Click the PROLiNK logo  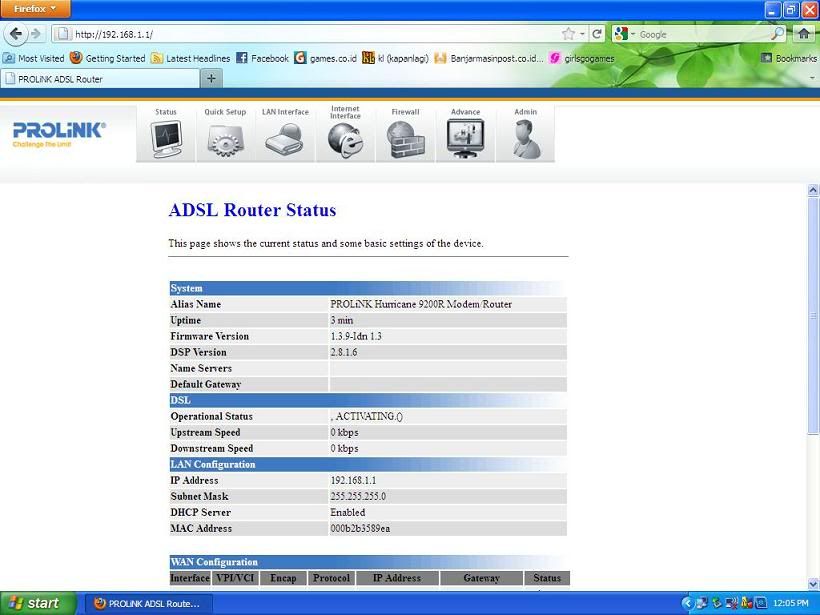59,134
